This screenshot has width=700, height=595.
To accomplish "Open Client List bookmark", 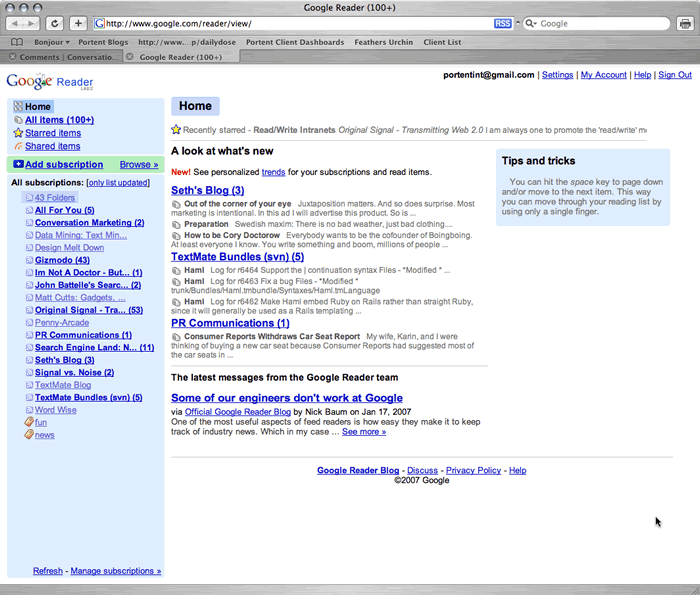I will [442, 42].
